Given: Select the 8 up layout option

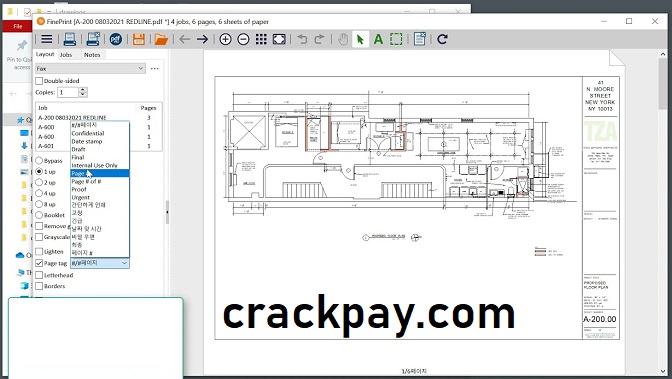Looking at the screenshot, I should click(39, 204).
